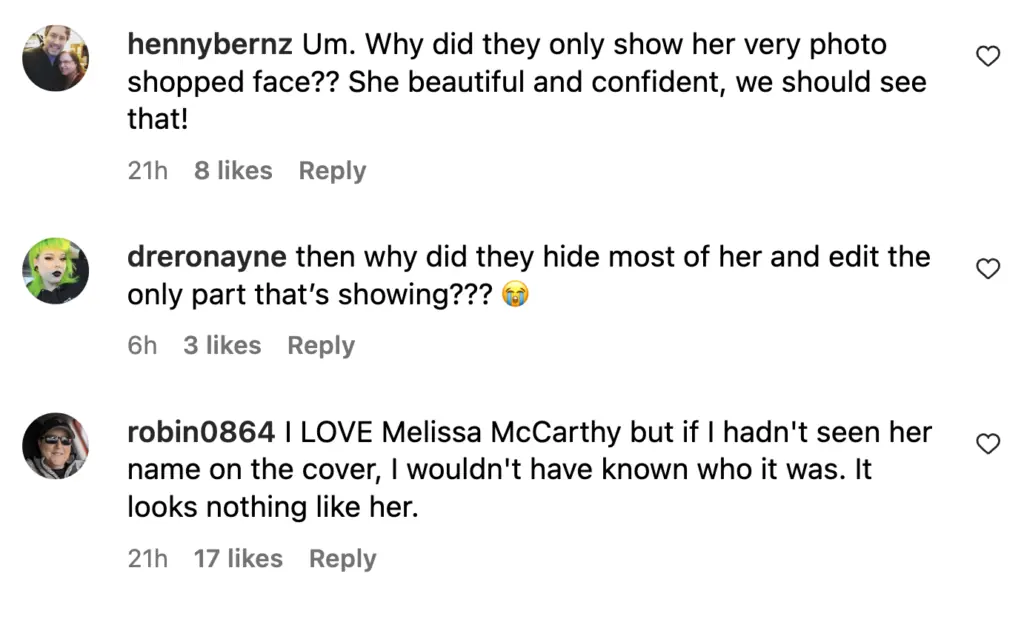Image resolution: width=1024 pixels, height=622 pixels.
Task: Like the hennybernz comment with the heart
Action: pyautogui.click(x=987, y=57)
